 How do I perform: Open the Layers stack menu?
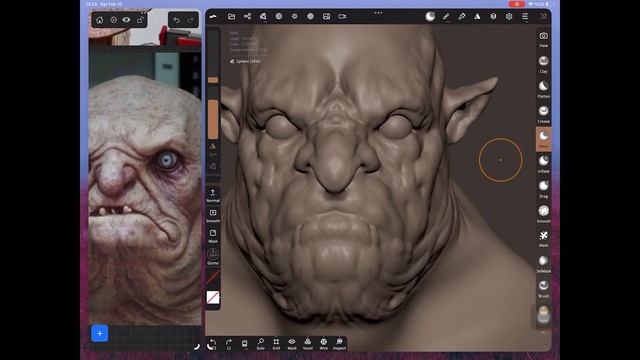pyautogui.click(x=493, y=16)
